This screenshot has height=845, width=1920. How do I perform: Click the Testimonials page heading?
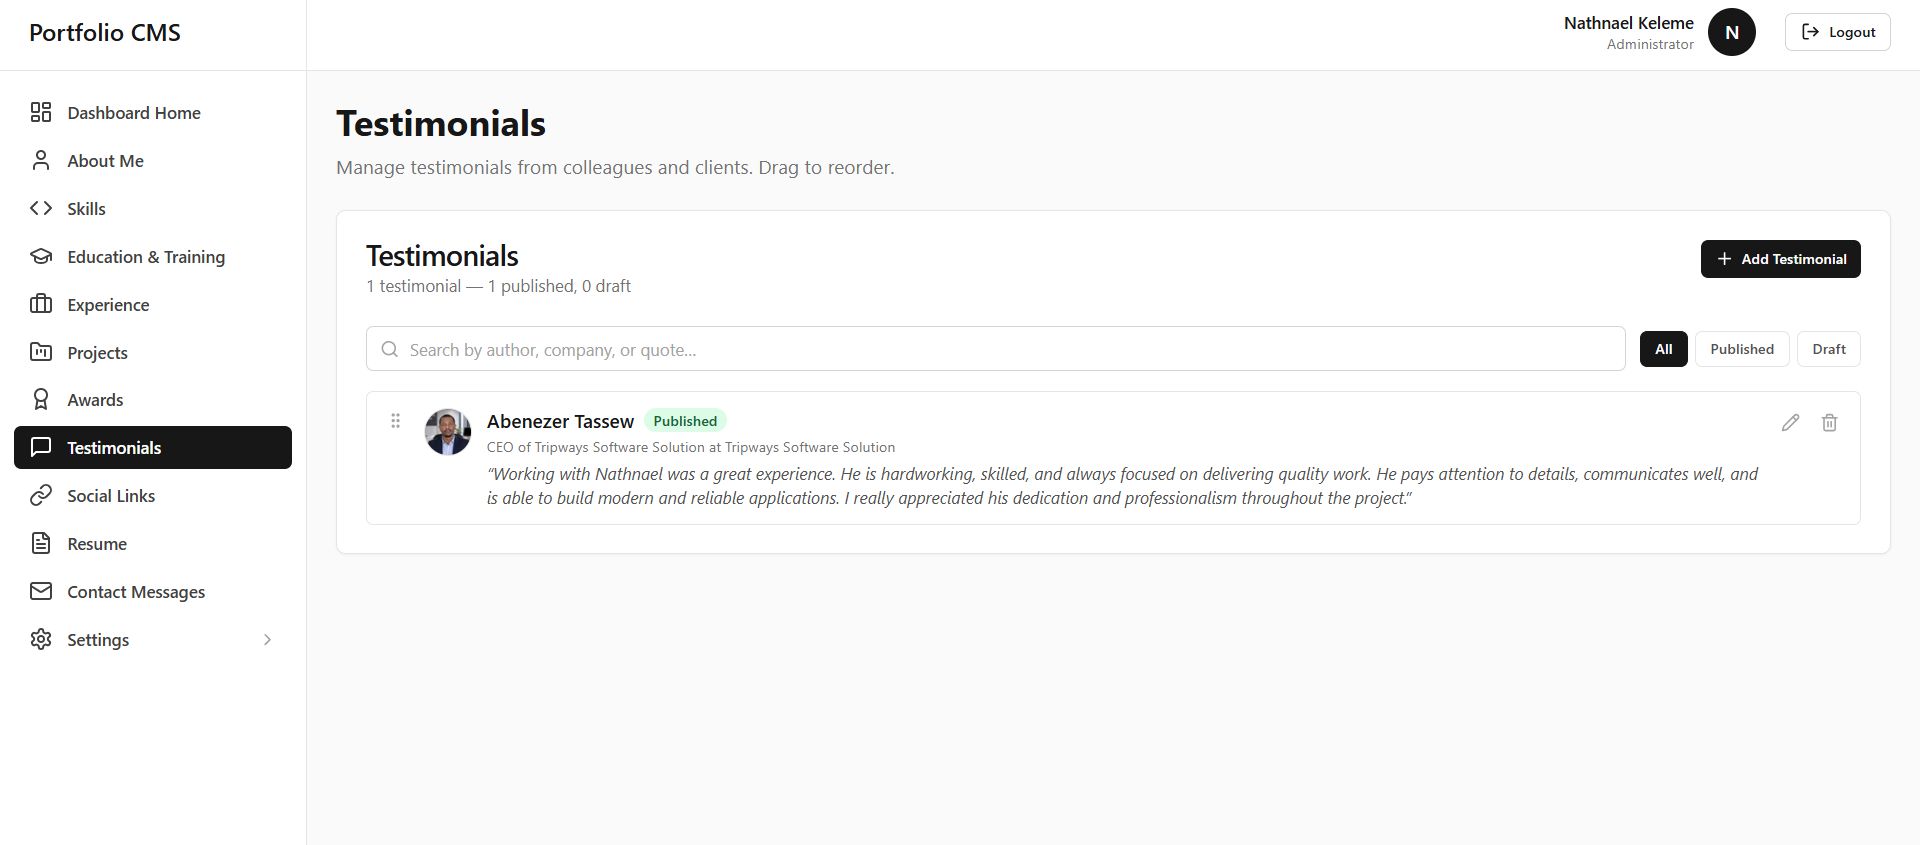(441, 124)
